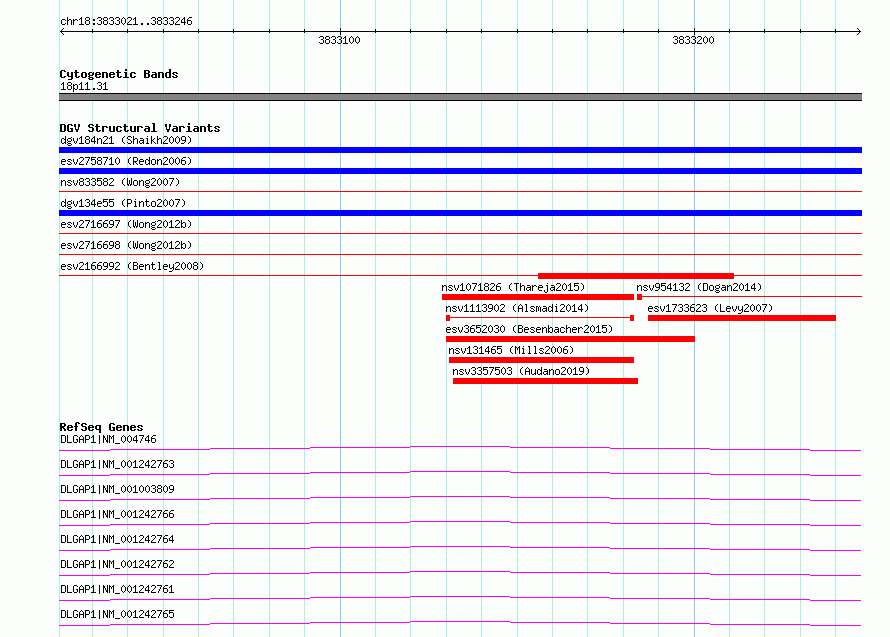Click the dgv184n21 (Shaikh2009) variant label
Screen dimensions: 890x637
(126, 140)
